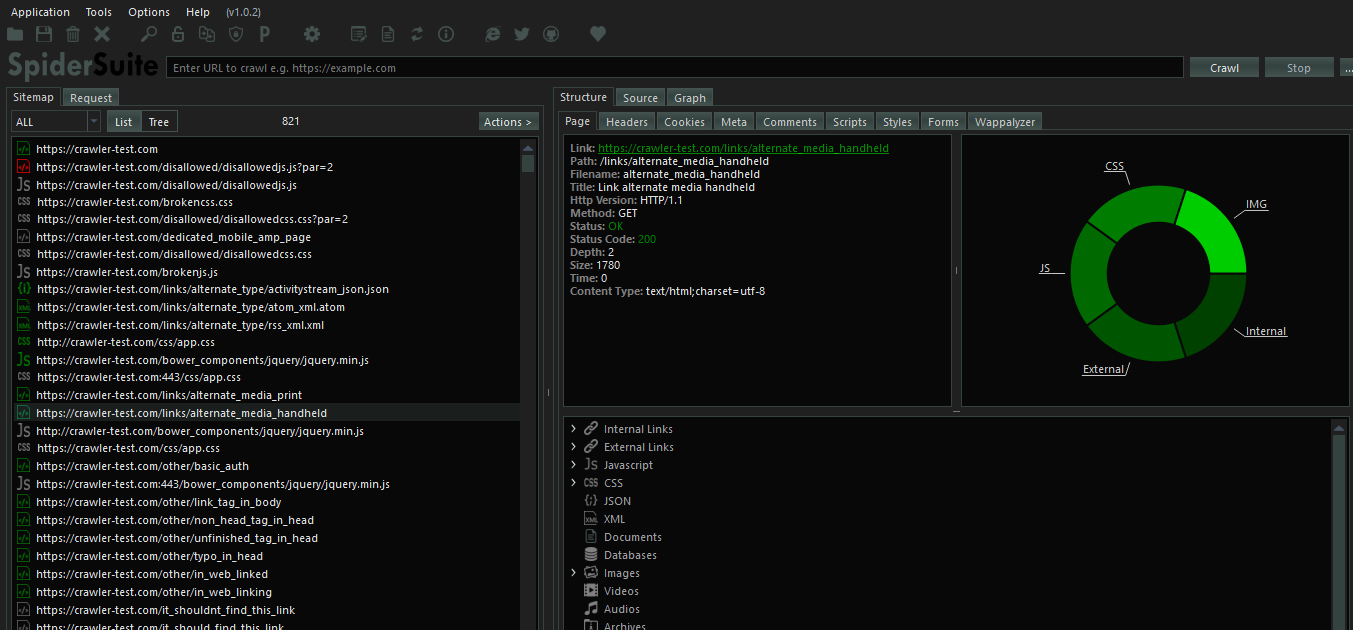Click the GitHub icon in toolbar
1353x630 pixels.
pos(550,35)
